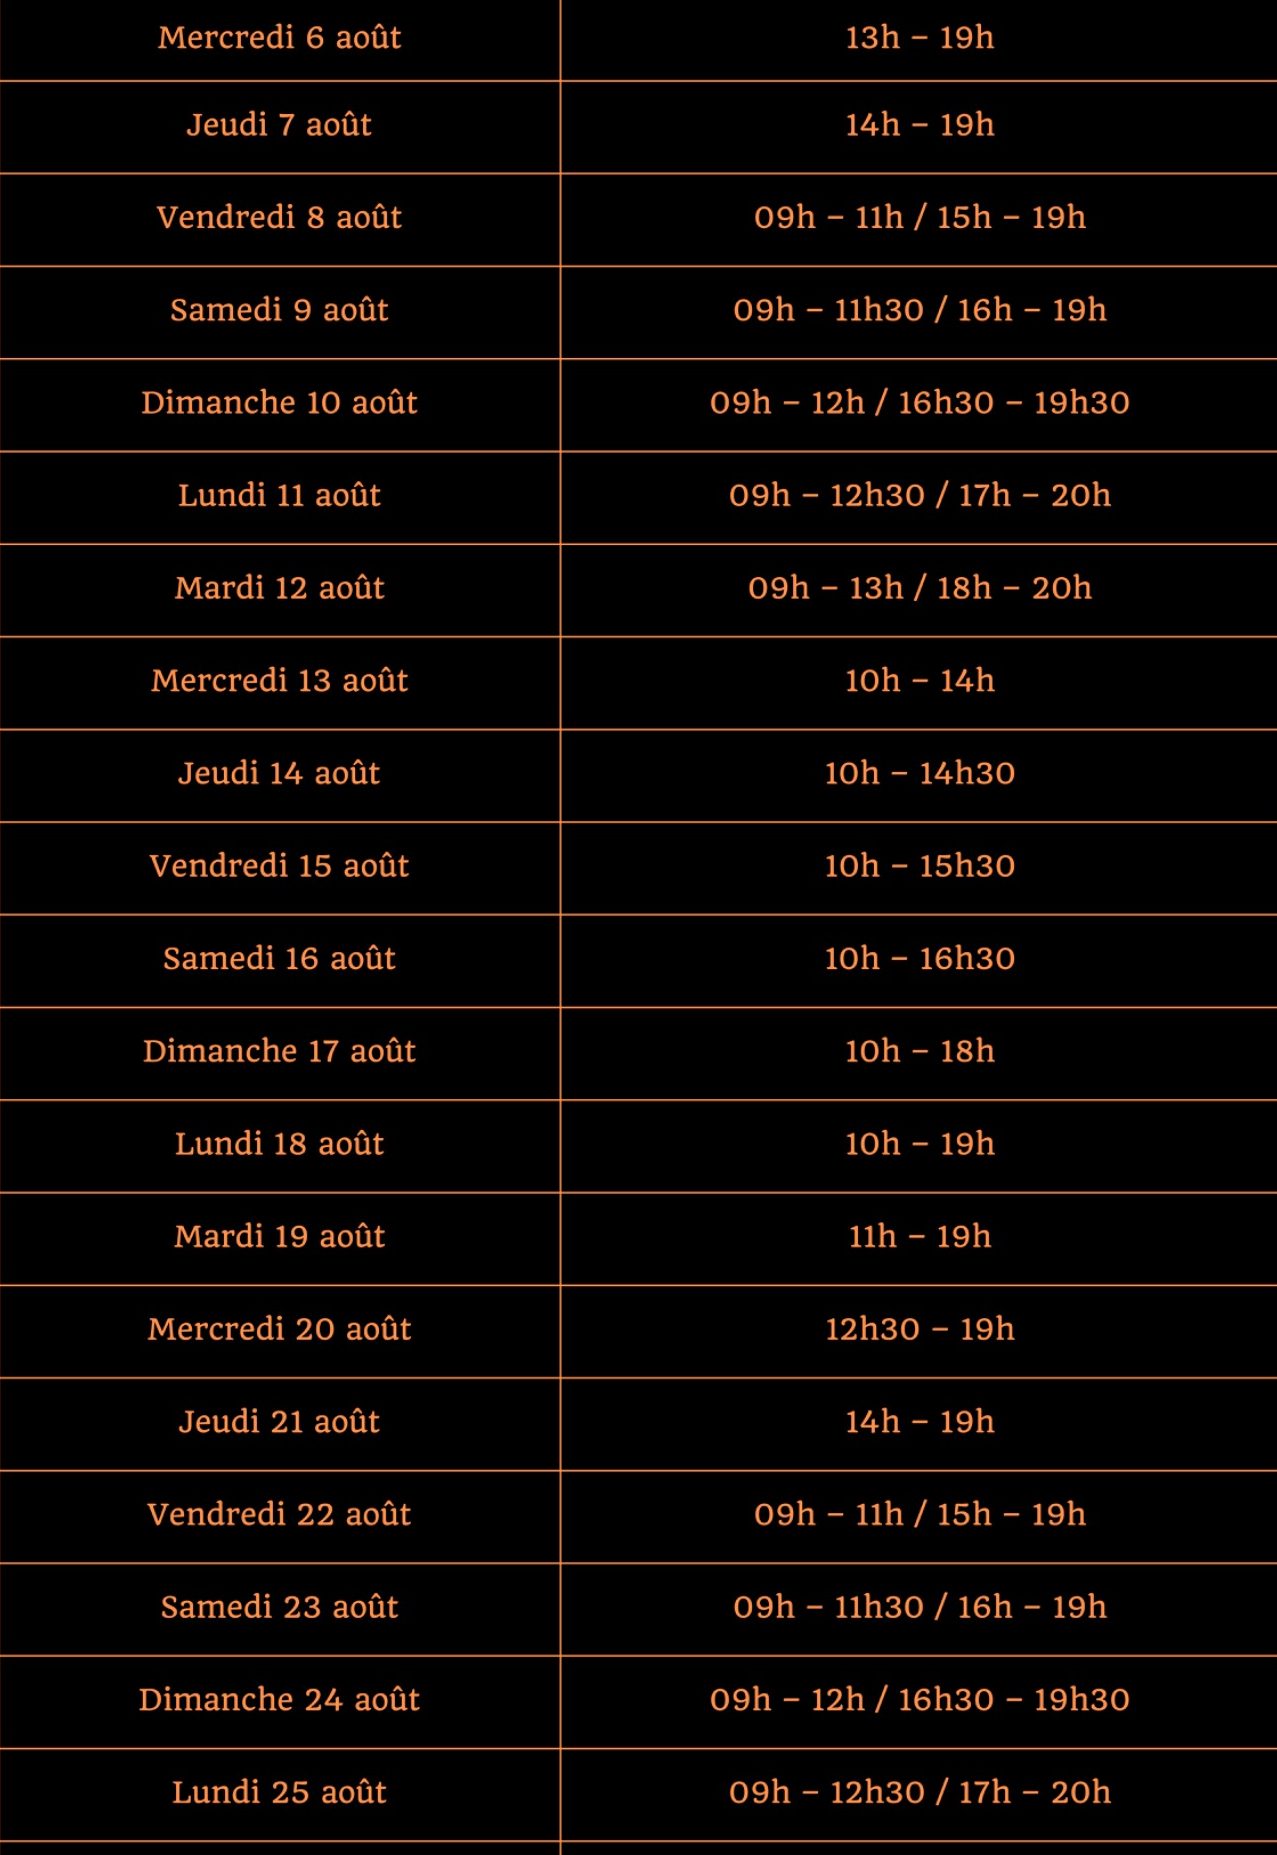
Task: Click the 10h – 18h hours cell
Action: 919,1053
